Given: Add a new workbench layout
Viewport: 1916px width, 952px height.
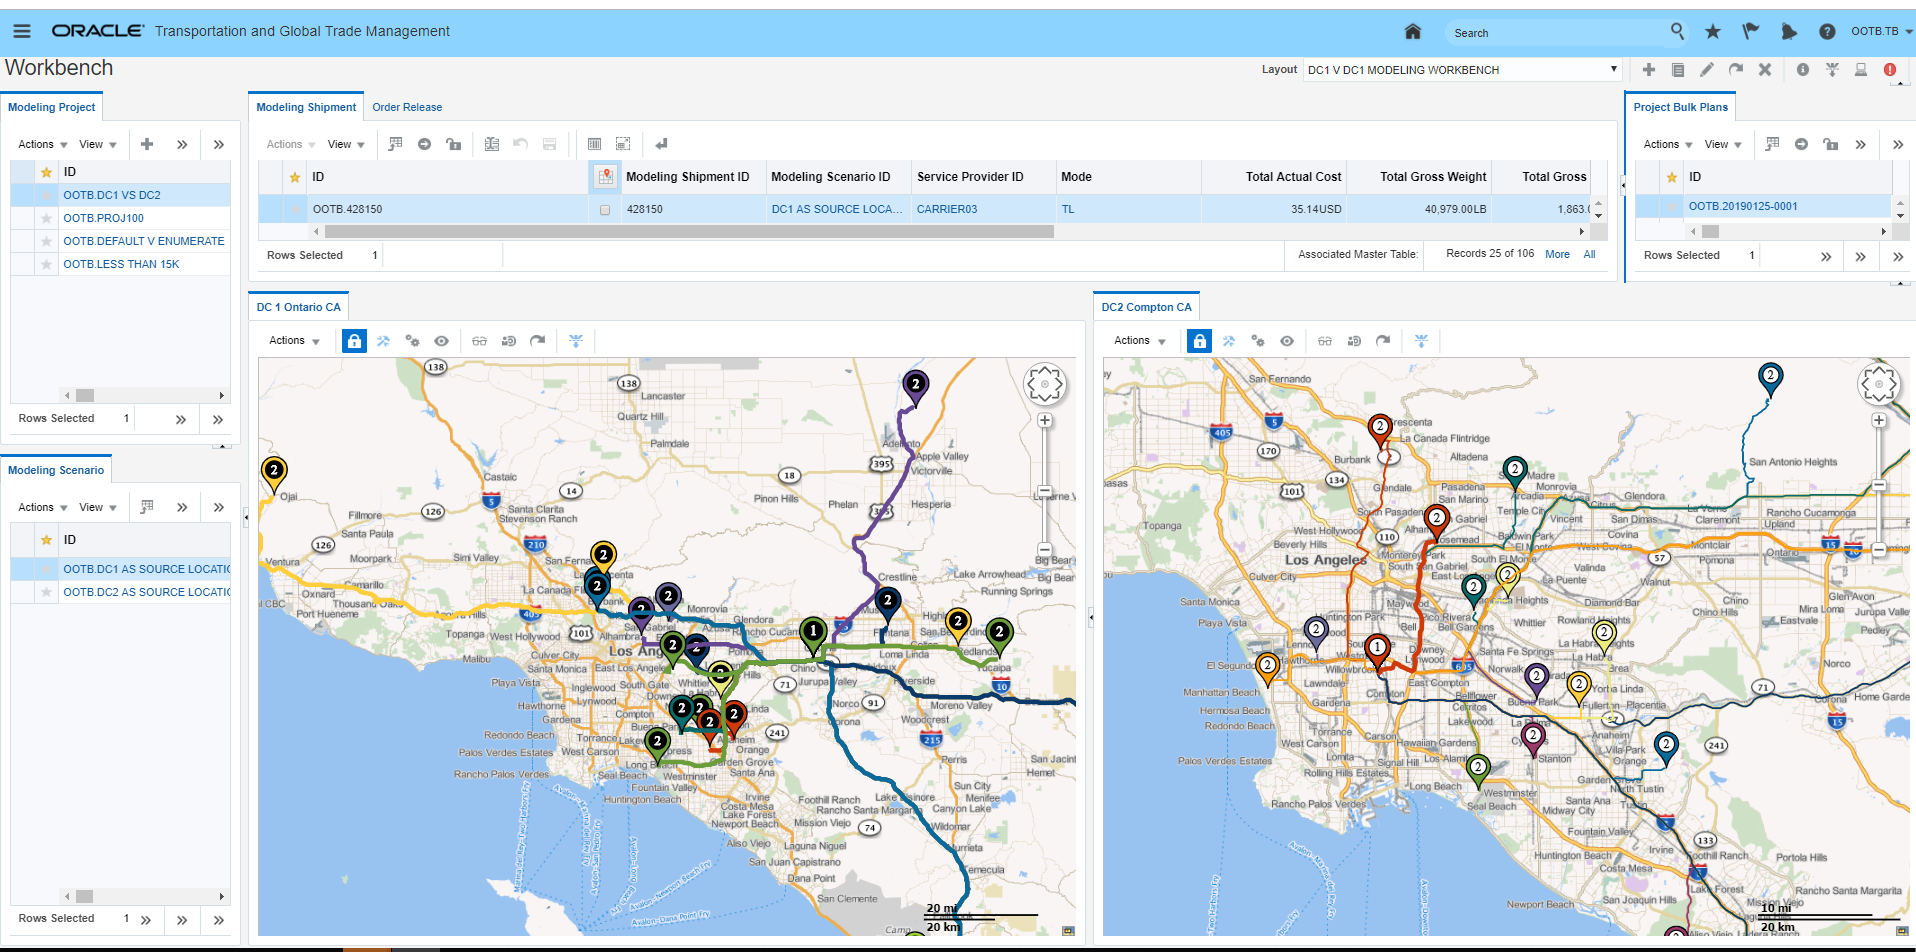Looking at the screenshot, I should (1649, 69).
